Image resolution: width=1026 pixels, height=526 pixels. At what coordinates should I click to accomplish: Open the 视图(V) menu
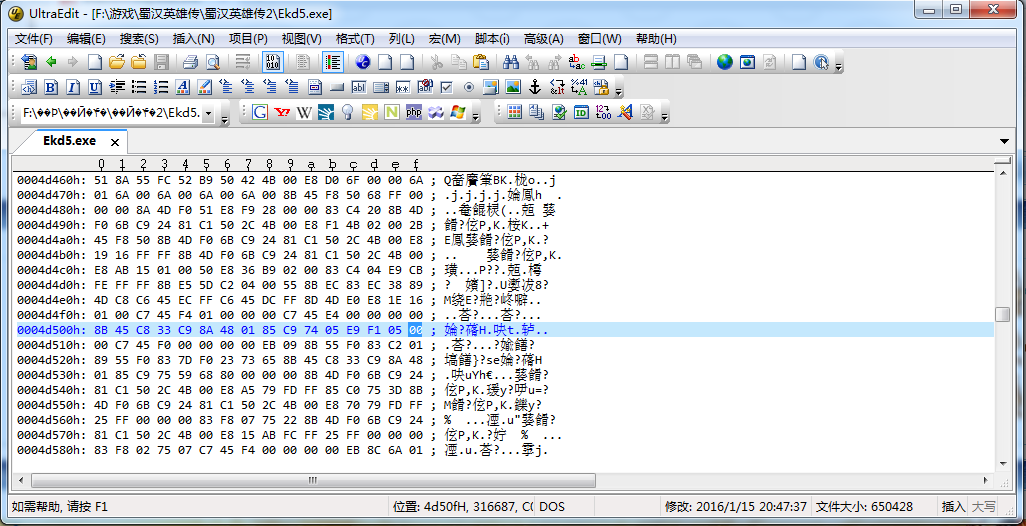302,39
